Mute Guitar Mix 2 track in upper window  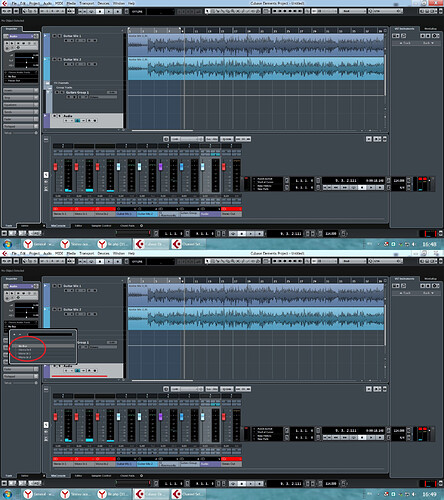tap(54, 59)
